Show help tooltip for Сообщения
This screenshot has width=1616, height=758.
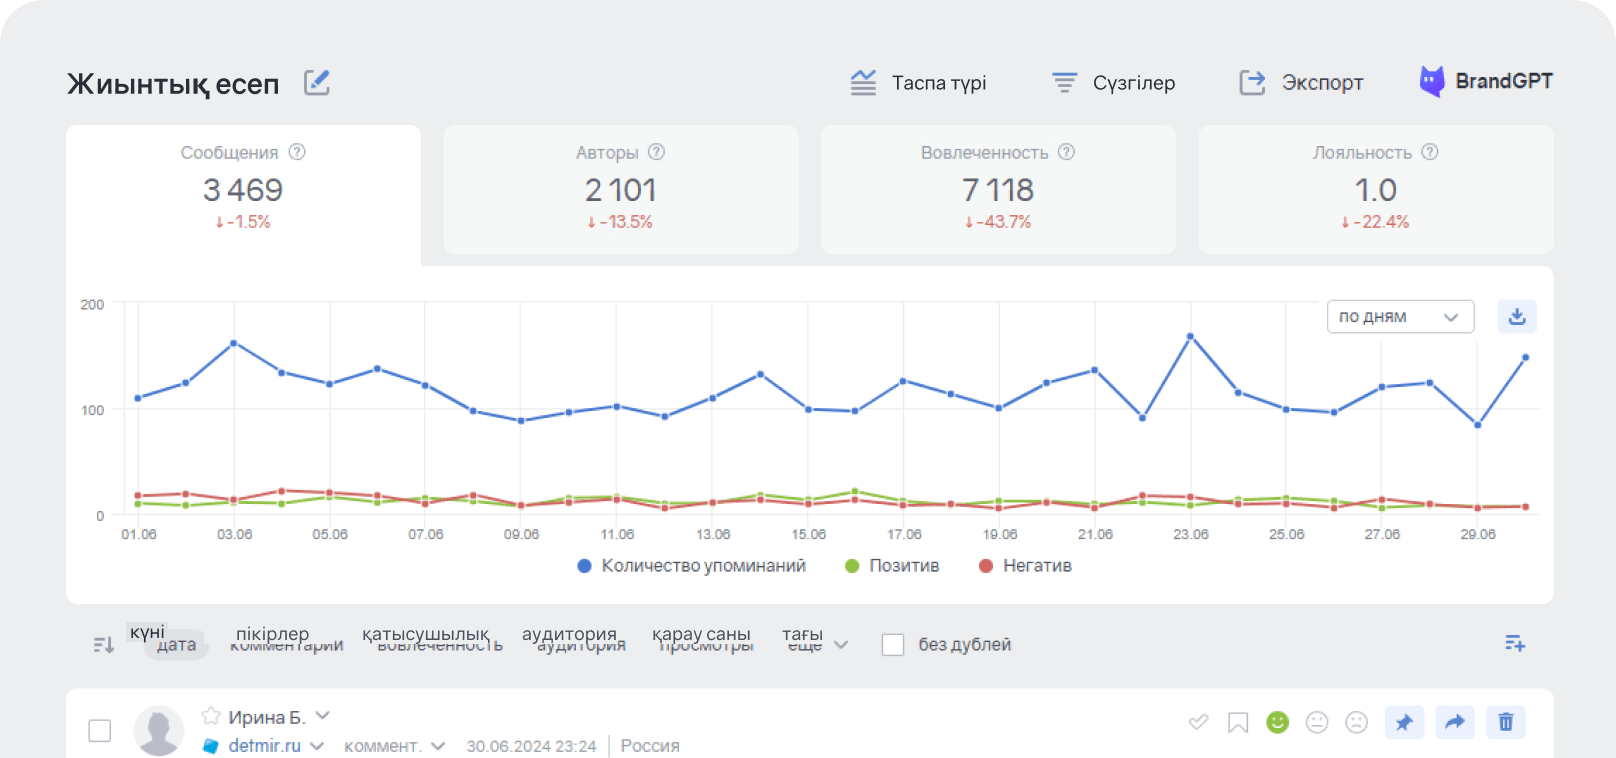click(297, 152)
